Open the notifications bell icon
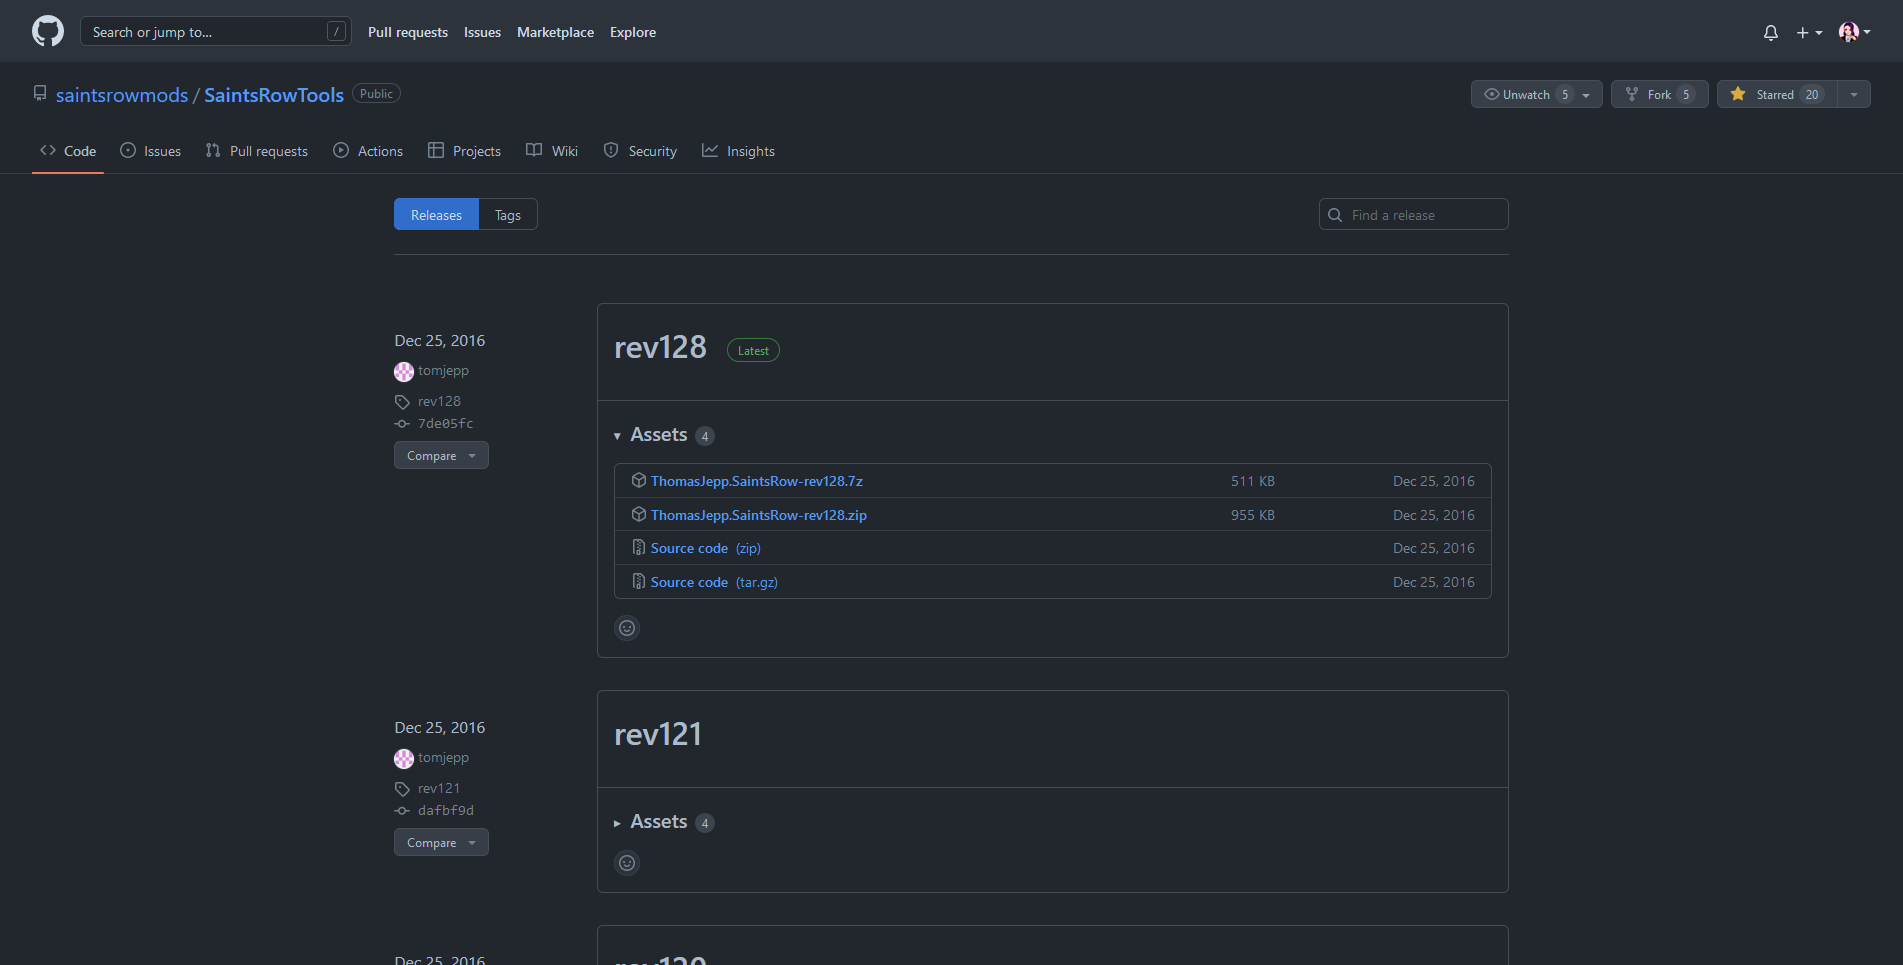The height and width of the screenshot is (965, 1903). coord(1770,32)
